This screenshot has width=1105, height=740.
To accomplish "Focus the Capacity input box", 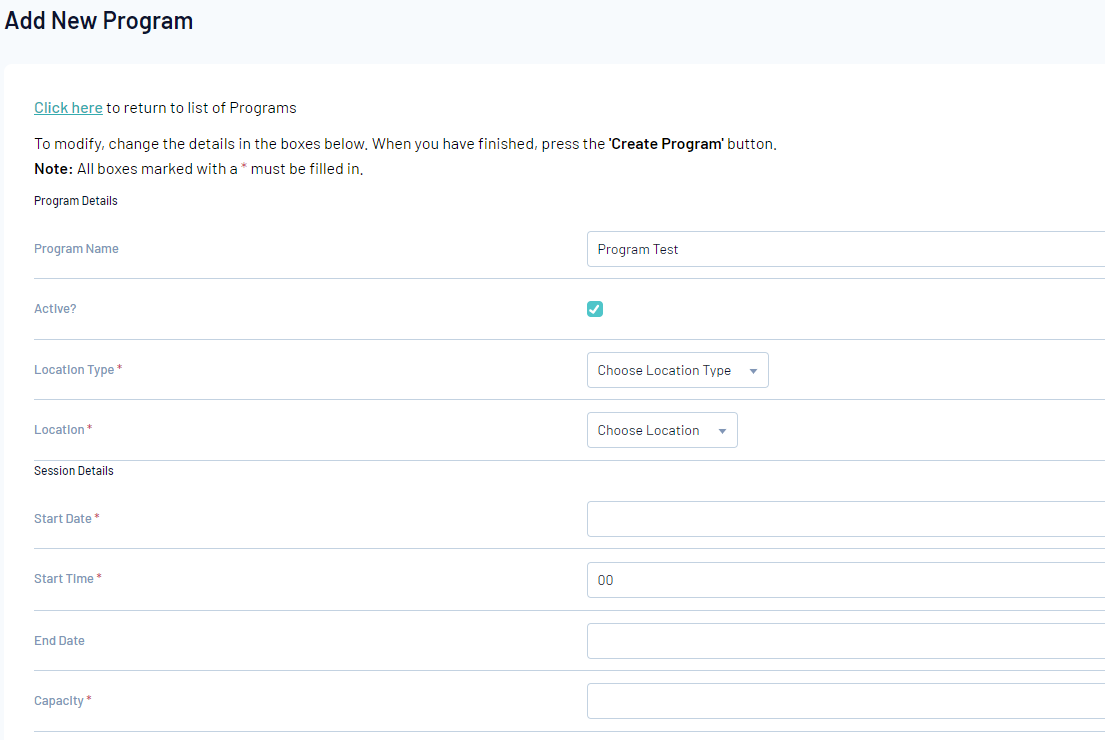I will [x=845, y=701].
